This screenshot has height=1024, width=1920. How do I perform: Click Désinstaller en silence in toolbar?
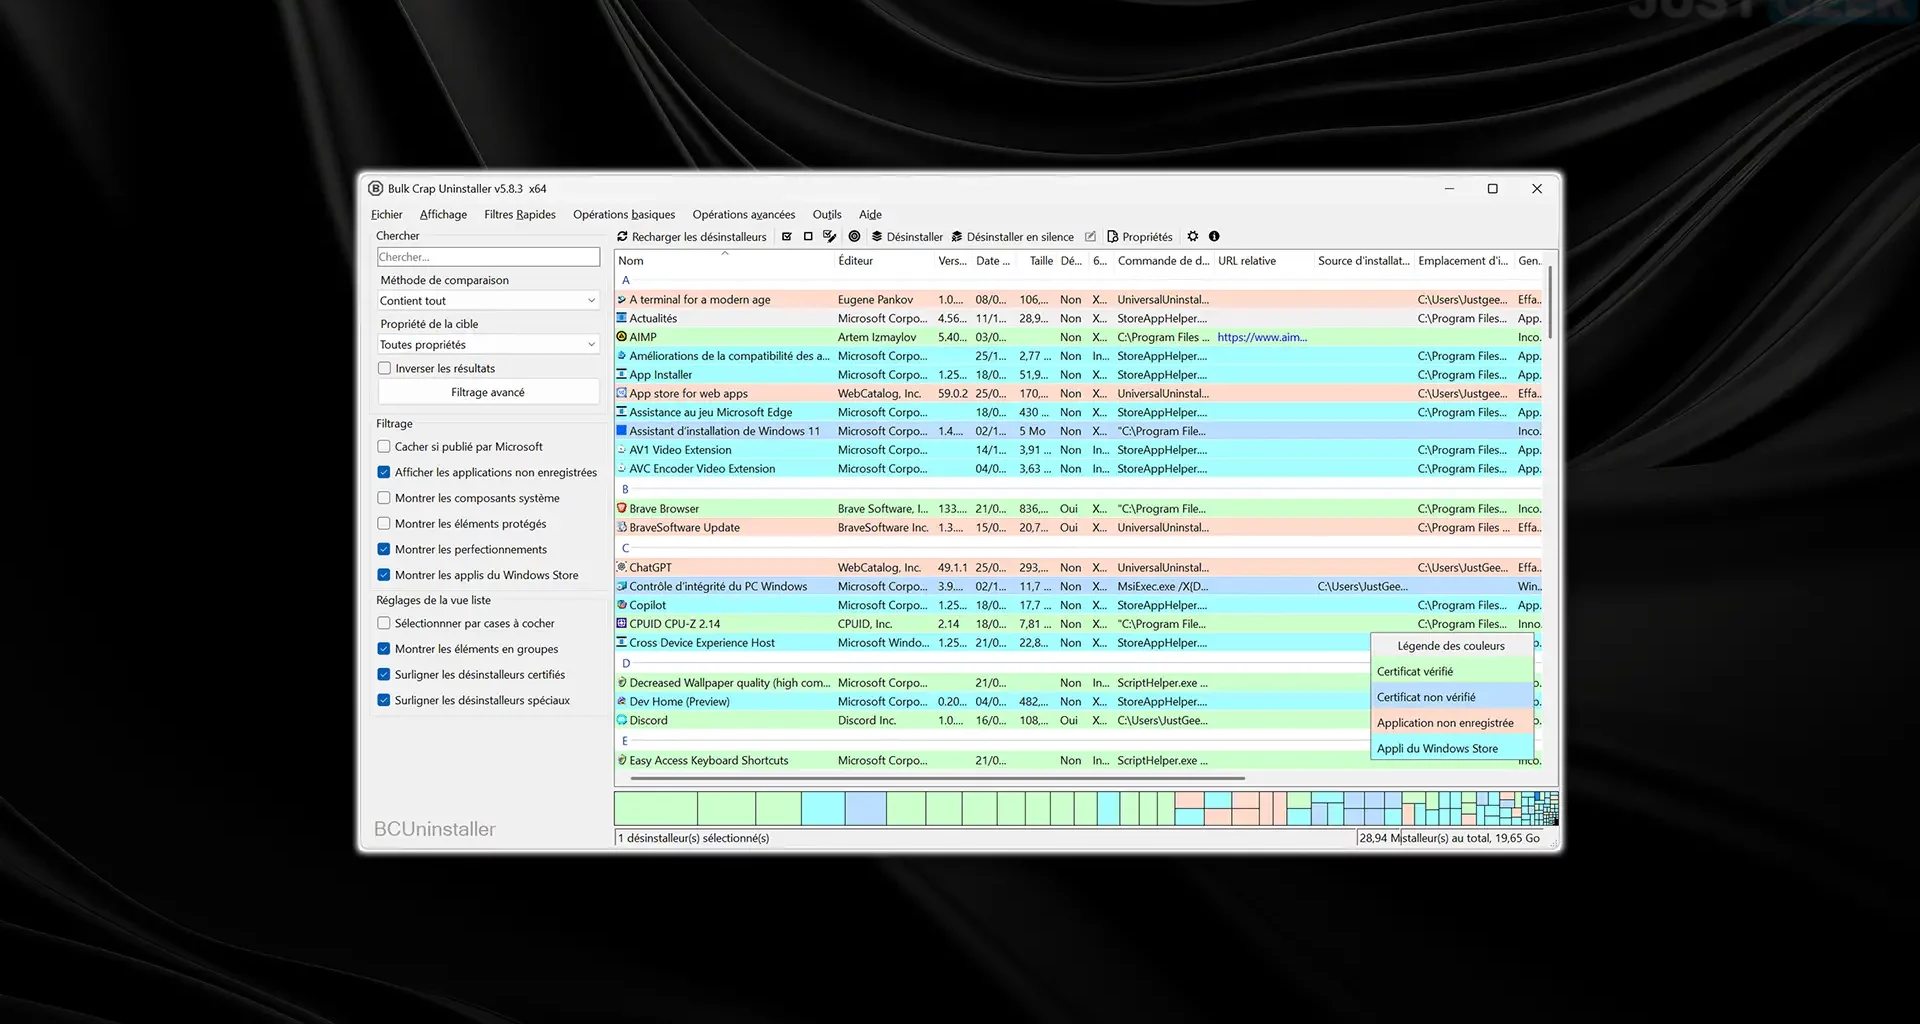(1012, 237)
